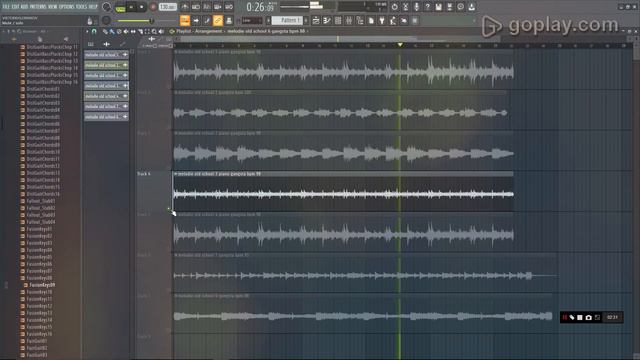
Task: Open the TOOLS menu
Action: coord(81,7)
